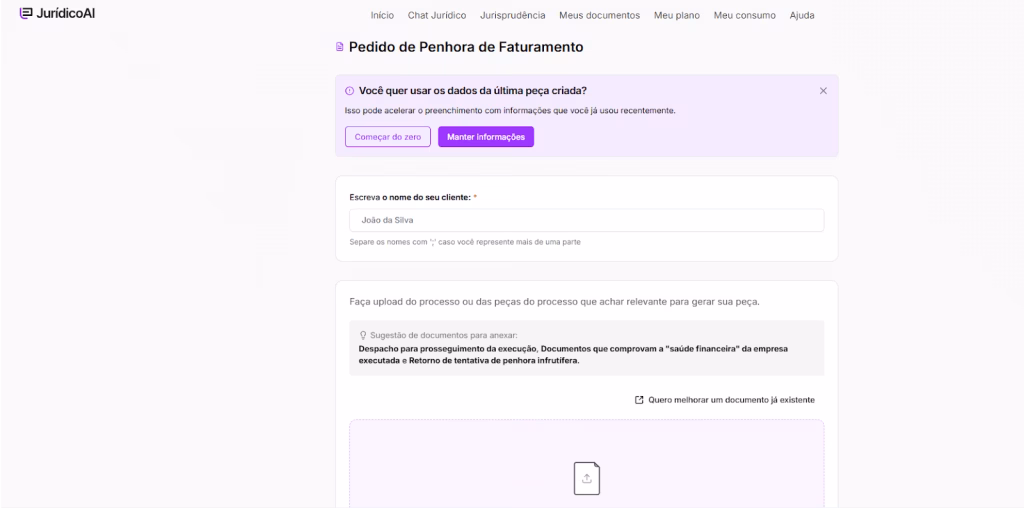Viewport: 1024px width, 508px height.
Task: Open the Início menu item
Action: (382, 15)
